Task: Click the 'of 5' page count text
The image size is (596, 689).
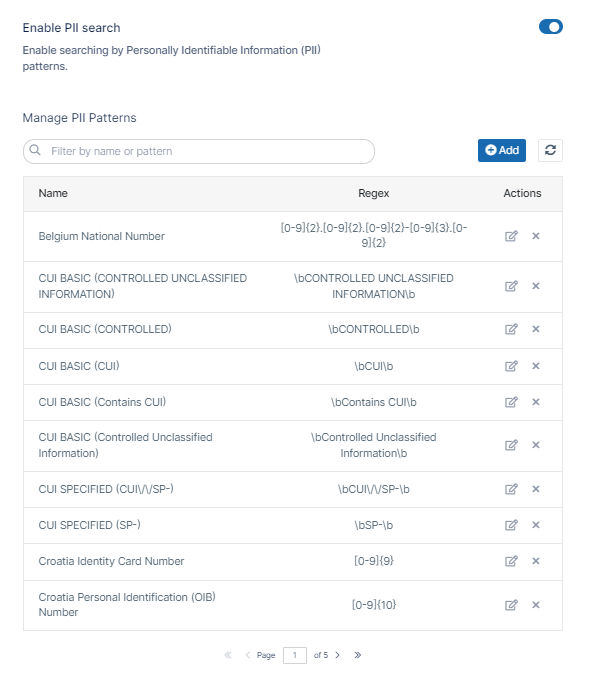Action: (x=321, y=655)
